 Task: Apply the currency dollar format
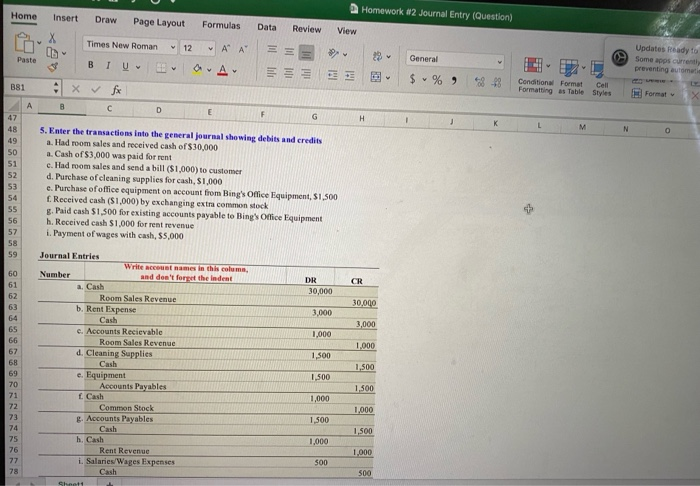[412, 79]
